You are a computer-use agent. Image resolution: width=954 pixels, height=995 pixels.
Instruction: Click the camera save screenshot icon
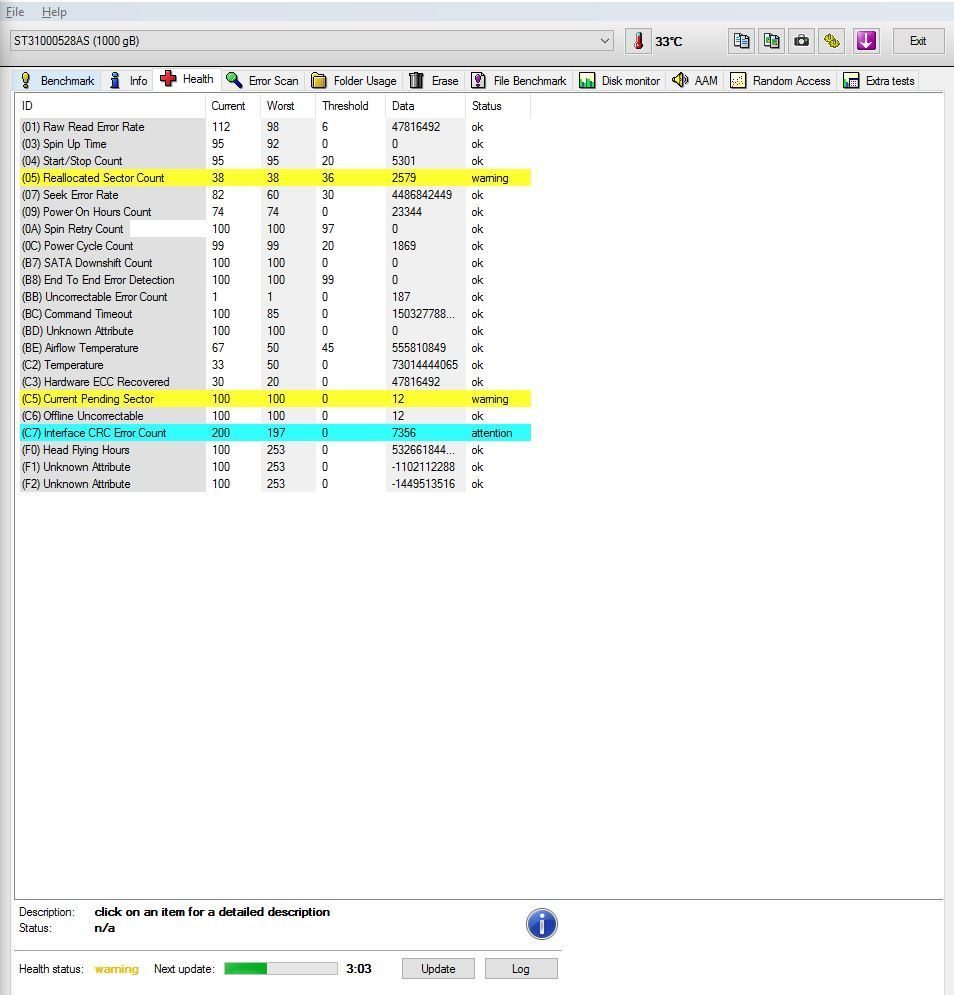(x=802, y=41)
